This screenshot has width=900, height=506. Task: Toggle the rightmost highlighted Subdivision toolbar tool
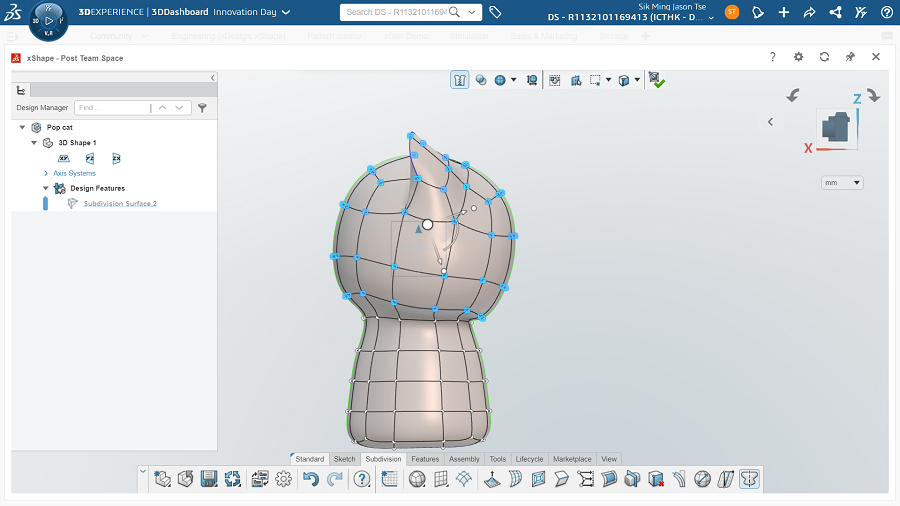pyautogui.click(x=749, y=480)
